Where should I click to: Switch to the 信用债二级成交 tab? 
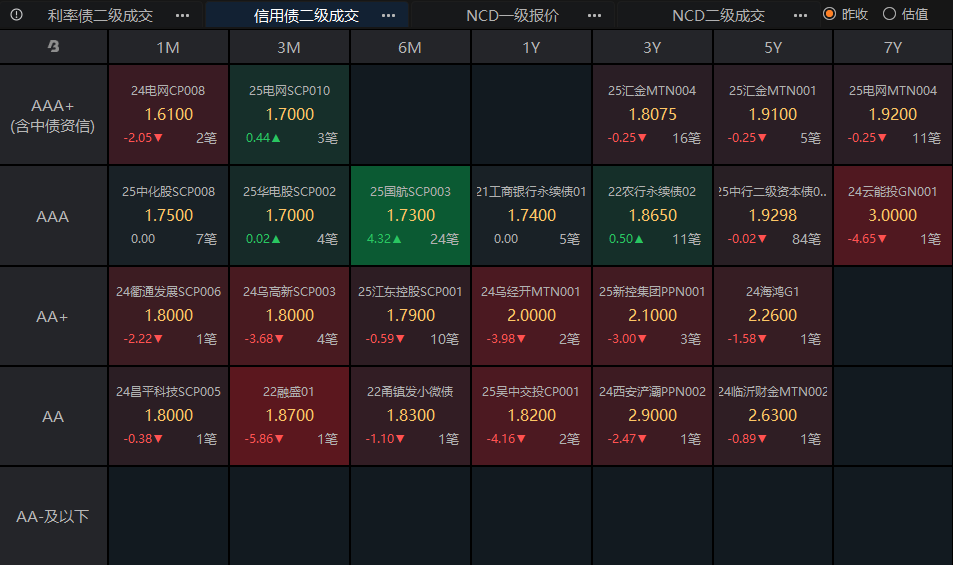(306, 15)
